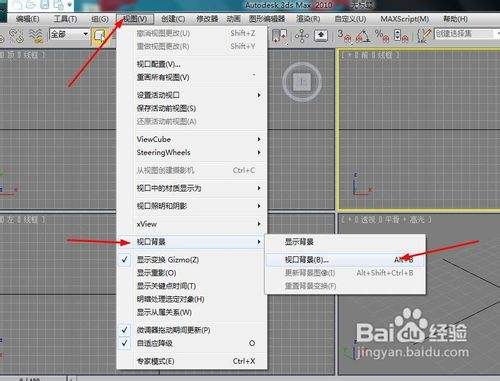Click 平滑 + 高光 shading label
Viewport: 500px width, 381px height.
point(405,219)
